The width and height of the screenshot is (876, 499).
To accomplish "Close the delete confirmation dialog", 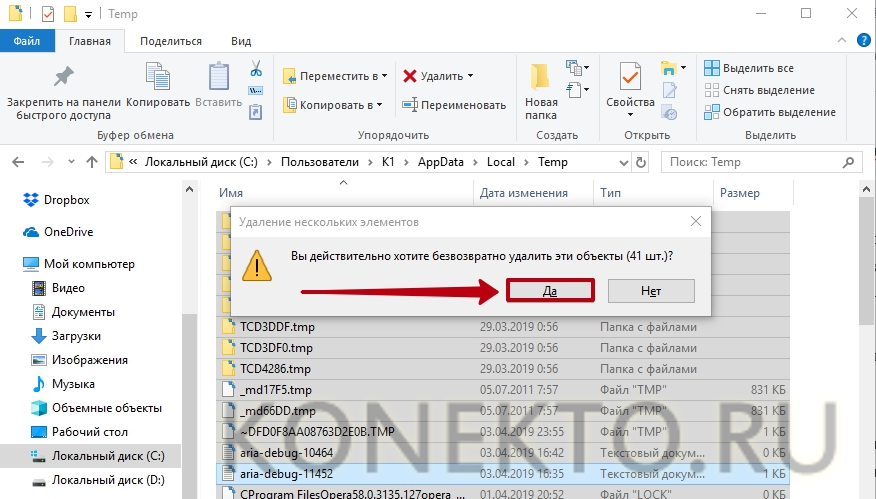I will tap(696, 221).
